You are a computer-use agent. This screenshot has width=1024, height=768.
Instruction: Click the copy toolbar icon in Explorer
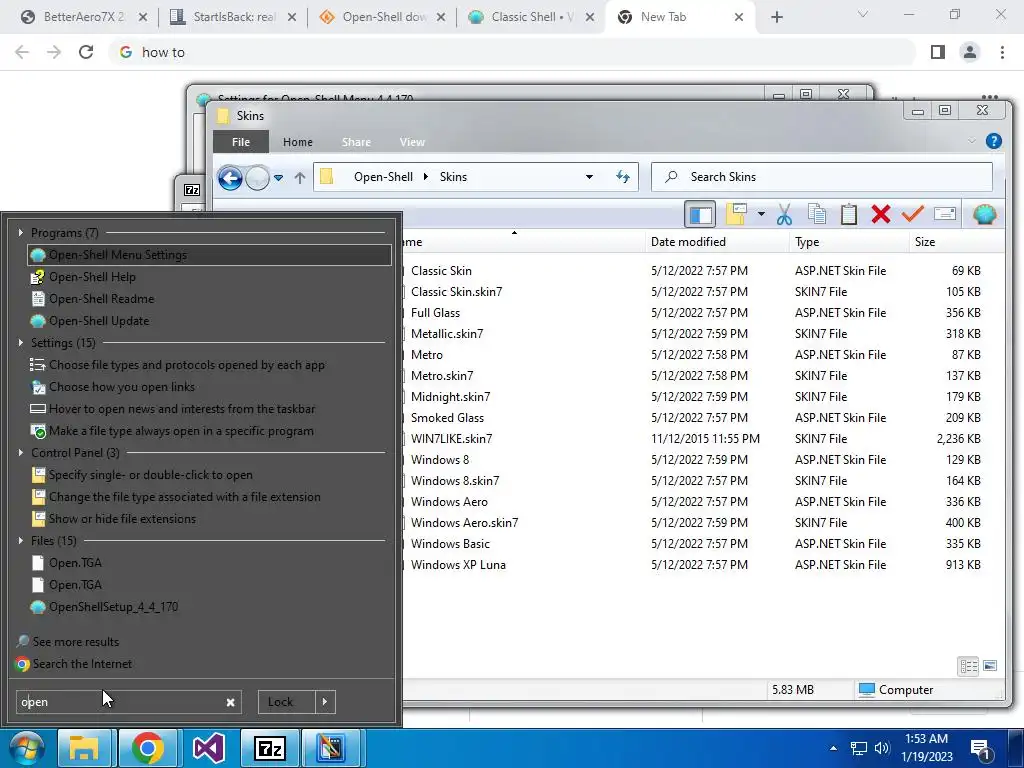817,214
